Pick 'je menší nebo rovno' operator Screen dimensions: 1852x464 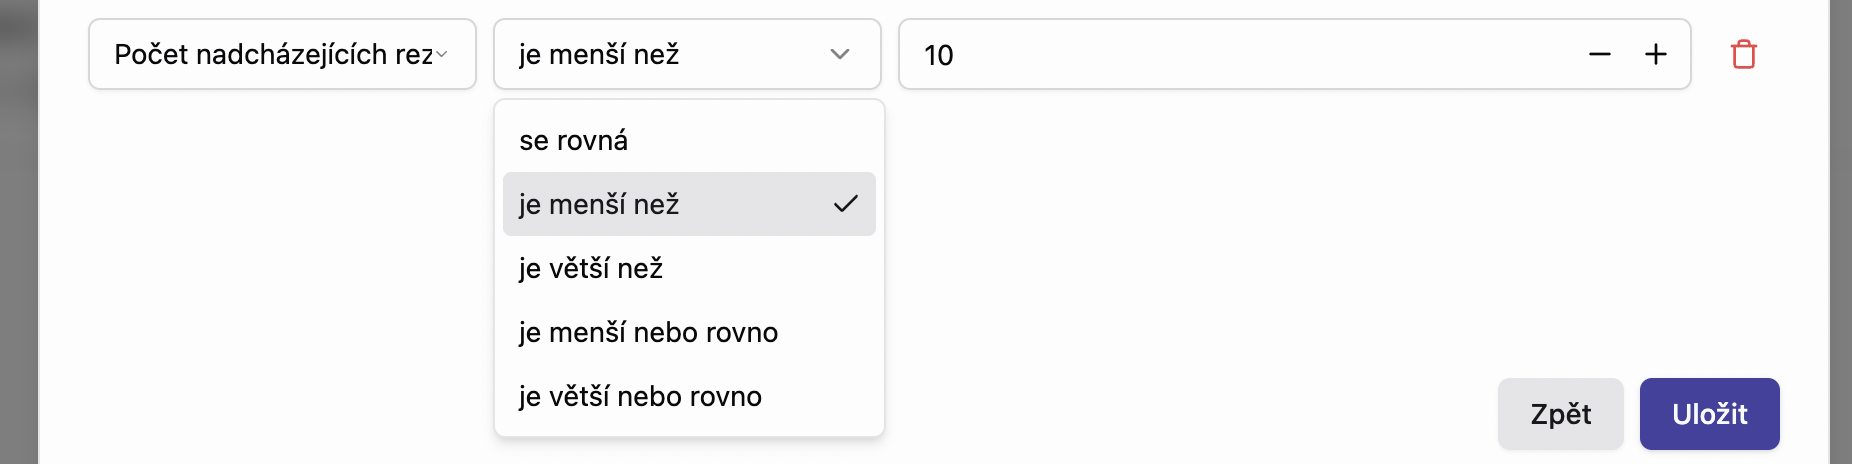(x=648, y=333)
